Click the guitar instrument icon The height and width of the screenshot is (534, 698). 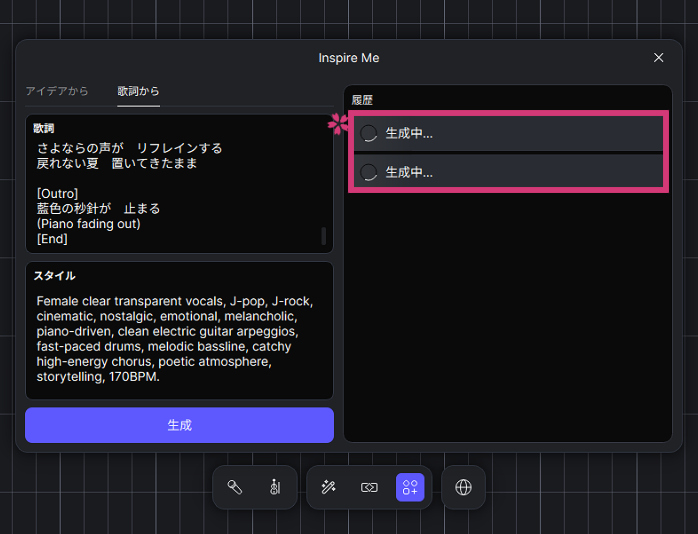274,487
